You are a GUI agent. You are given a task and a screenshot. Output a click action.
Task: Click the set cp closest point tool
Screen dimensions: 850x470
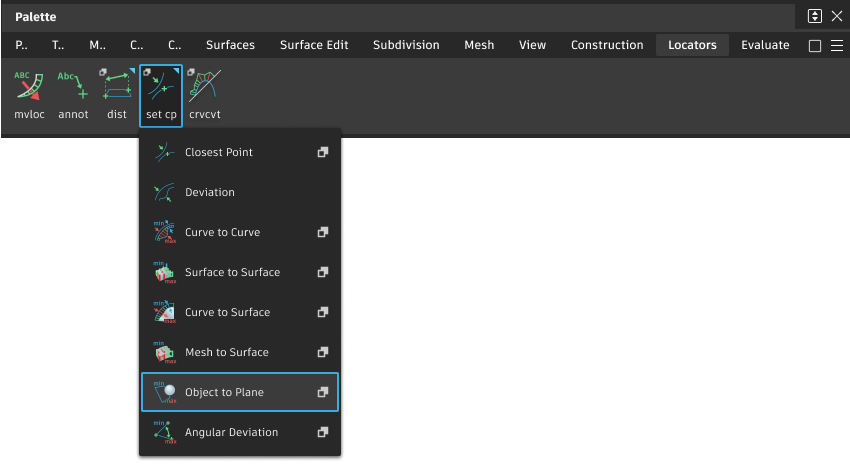(x=161, y=92)
